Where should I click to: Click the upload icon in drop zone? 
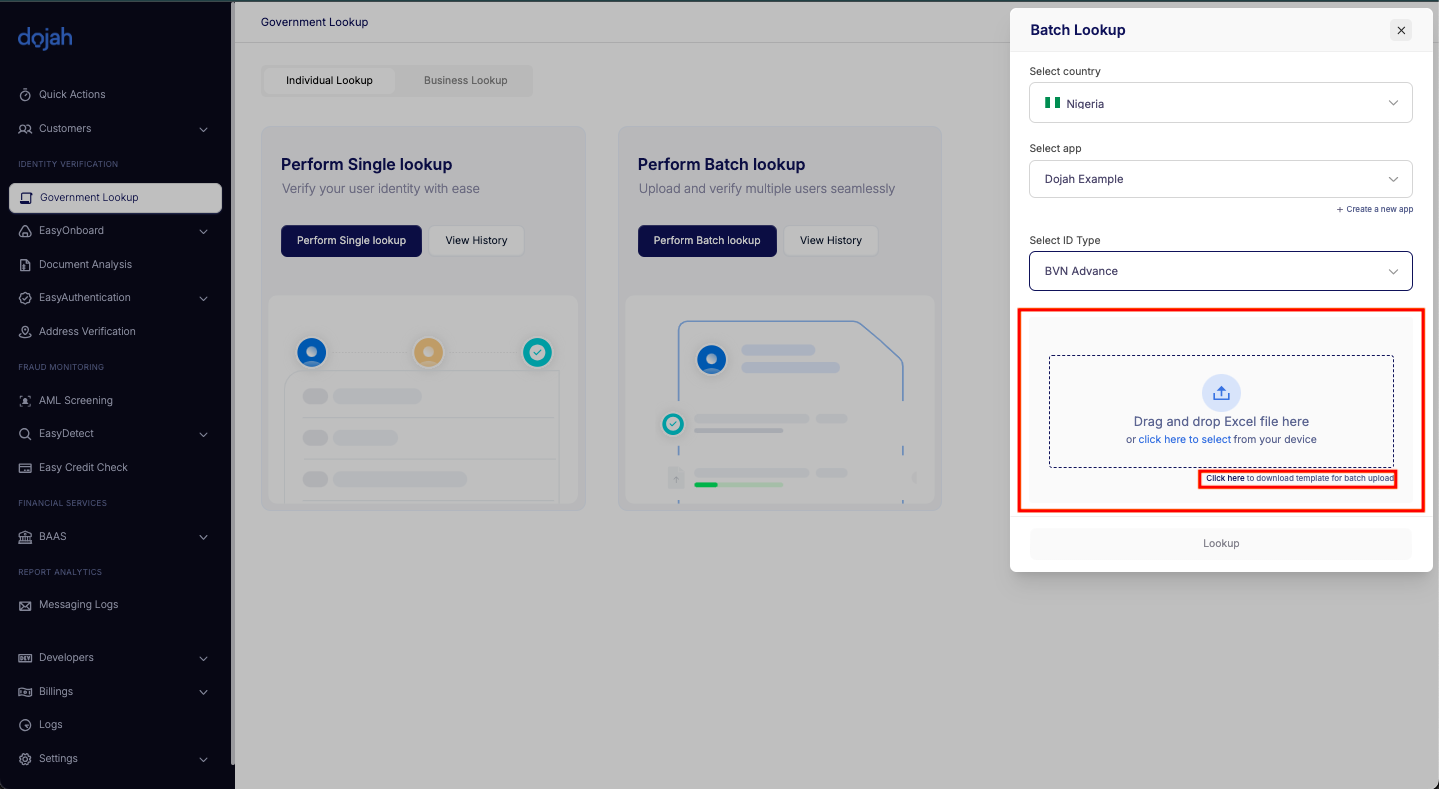pos(1220,394)
